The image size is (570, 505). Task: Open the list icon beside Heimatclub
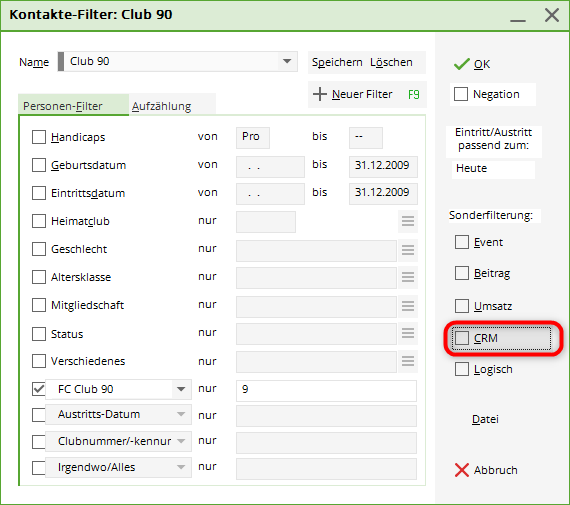(408, 221)
